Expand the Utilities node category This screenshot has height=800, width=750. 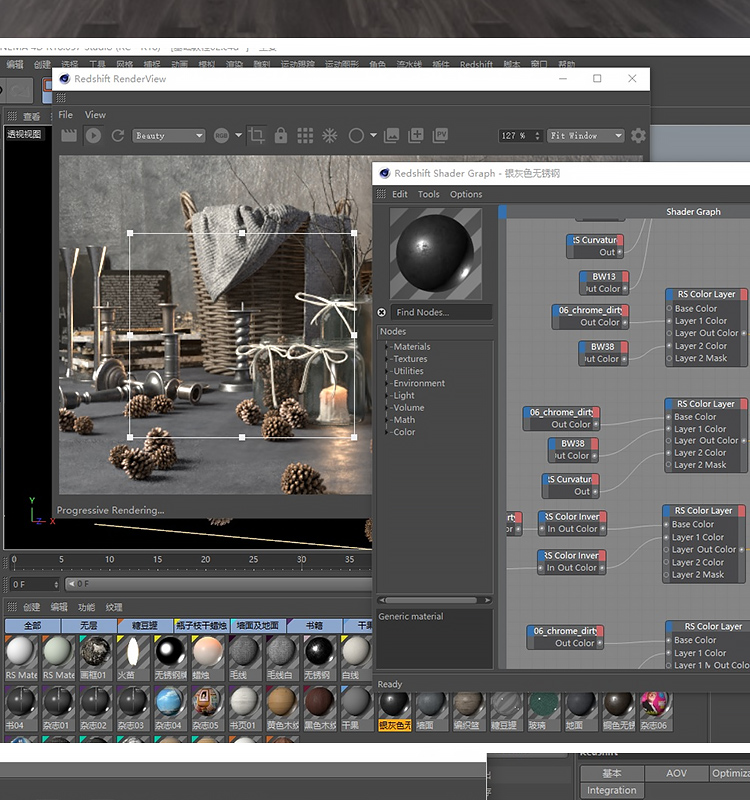tap(408, 371)
